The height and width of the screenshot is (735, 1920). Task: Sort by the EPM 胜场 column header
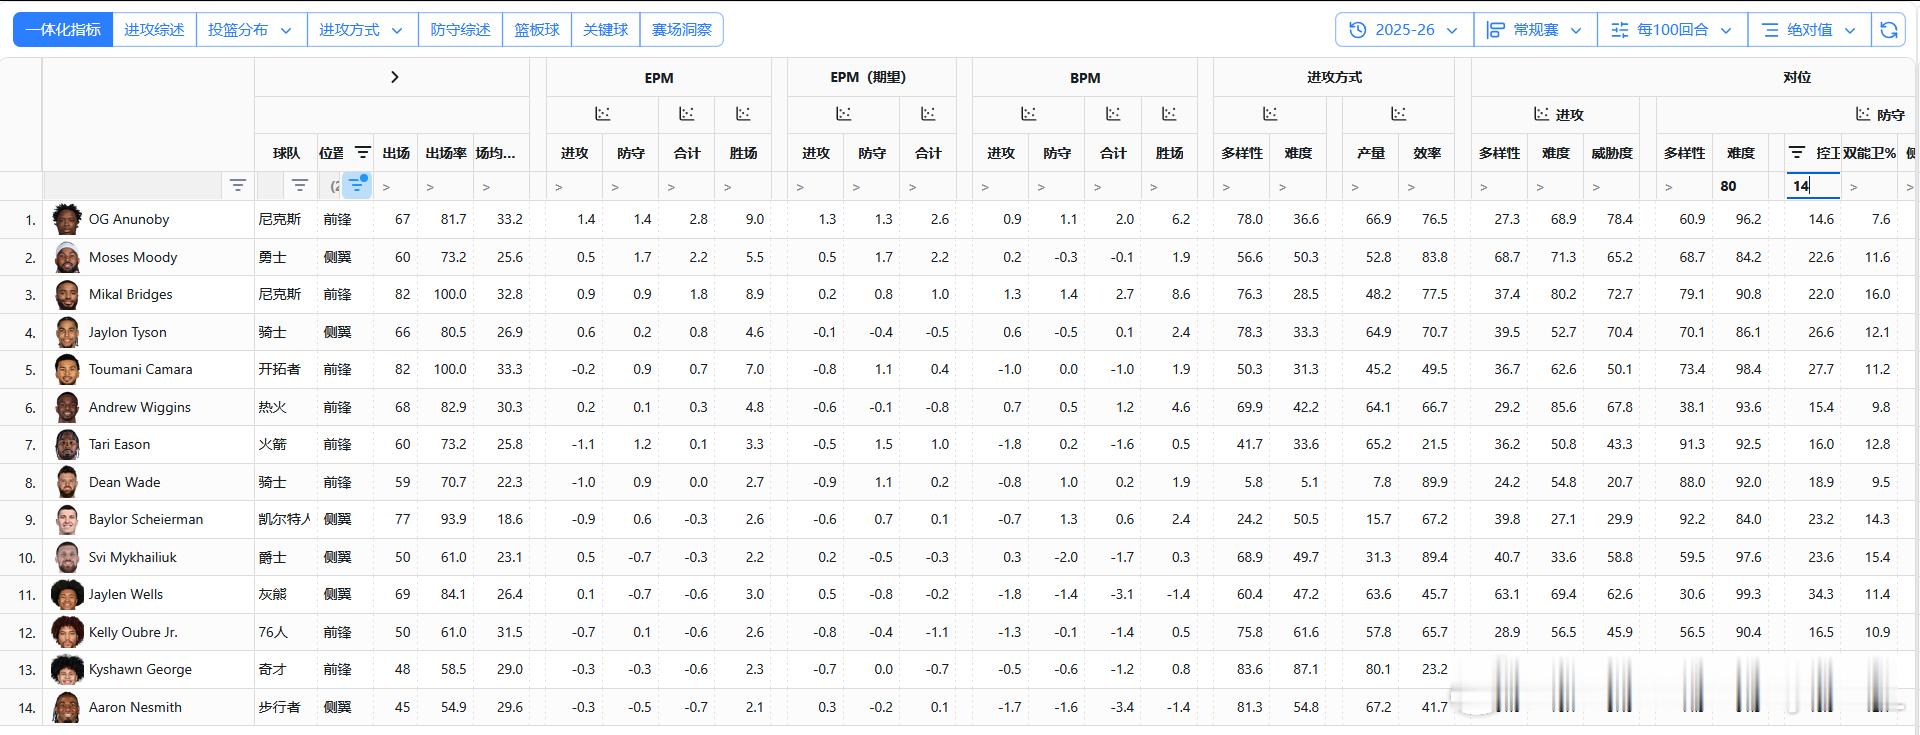[743, 153]
